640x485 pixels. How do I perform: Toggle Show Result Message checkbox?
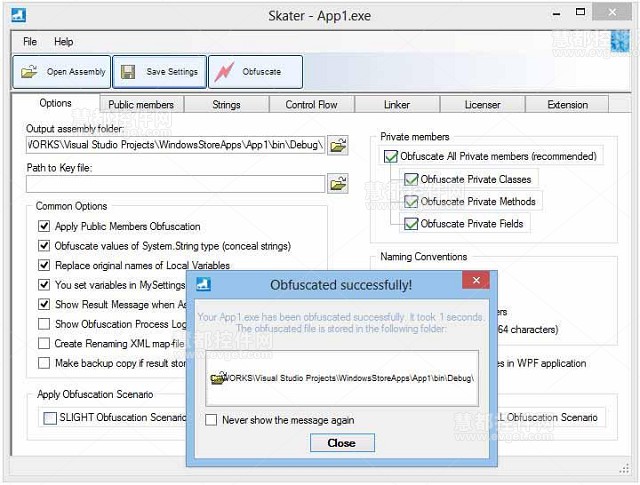tap(44, 304)
